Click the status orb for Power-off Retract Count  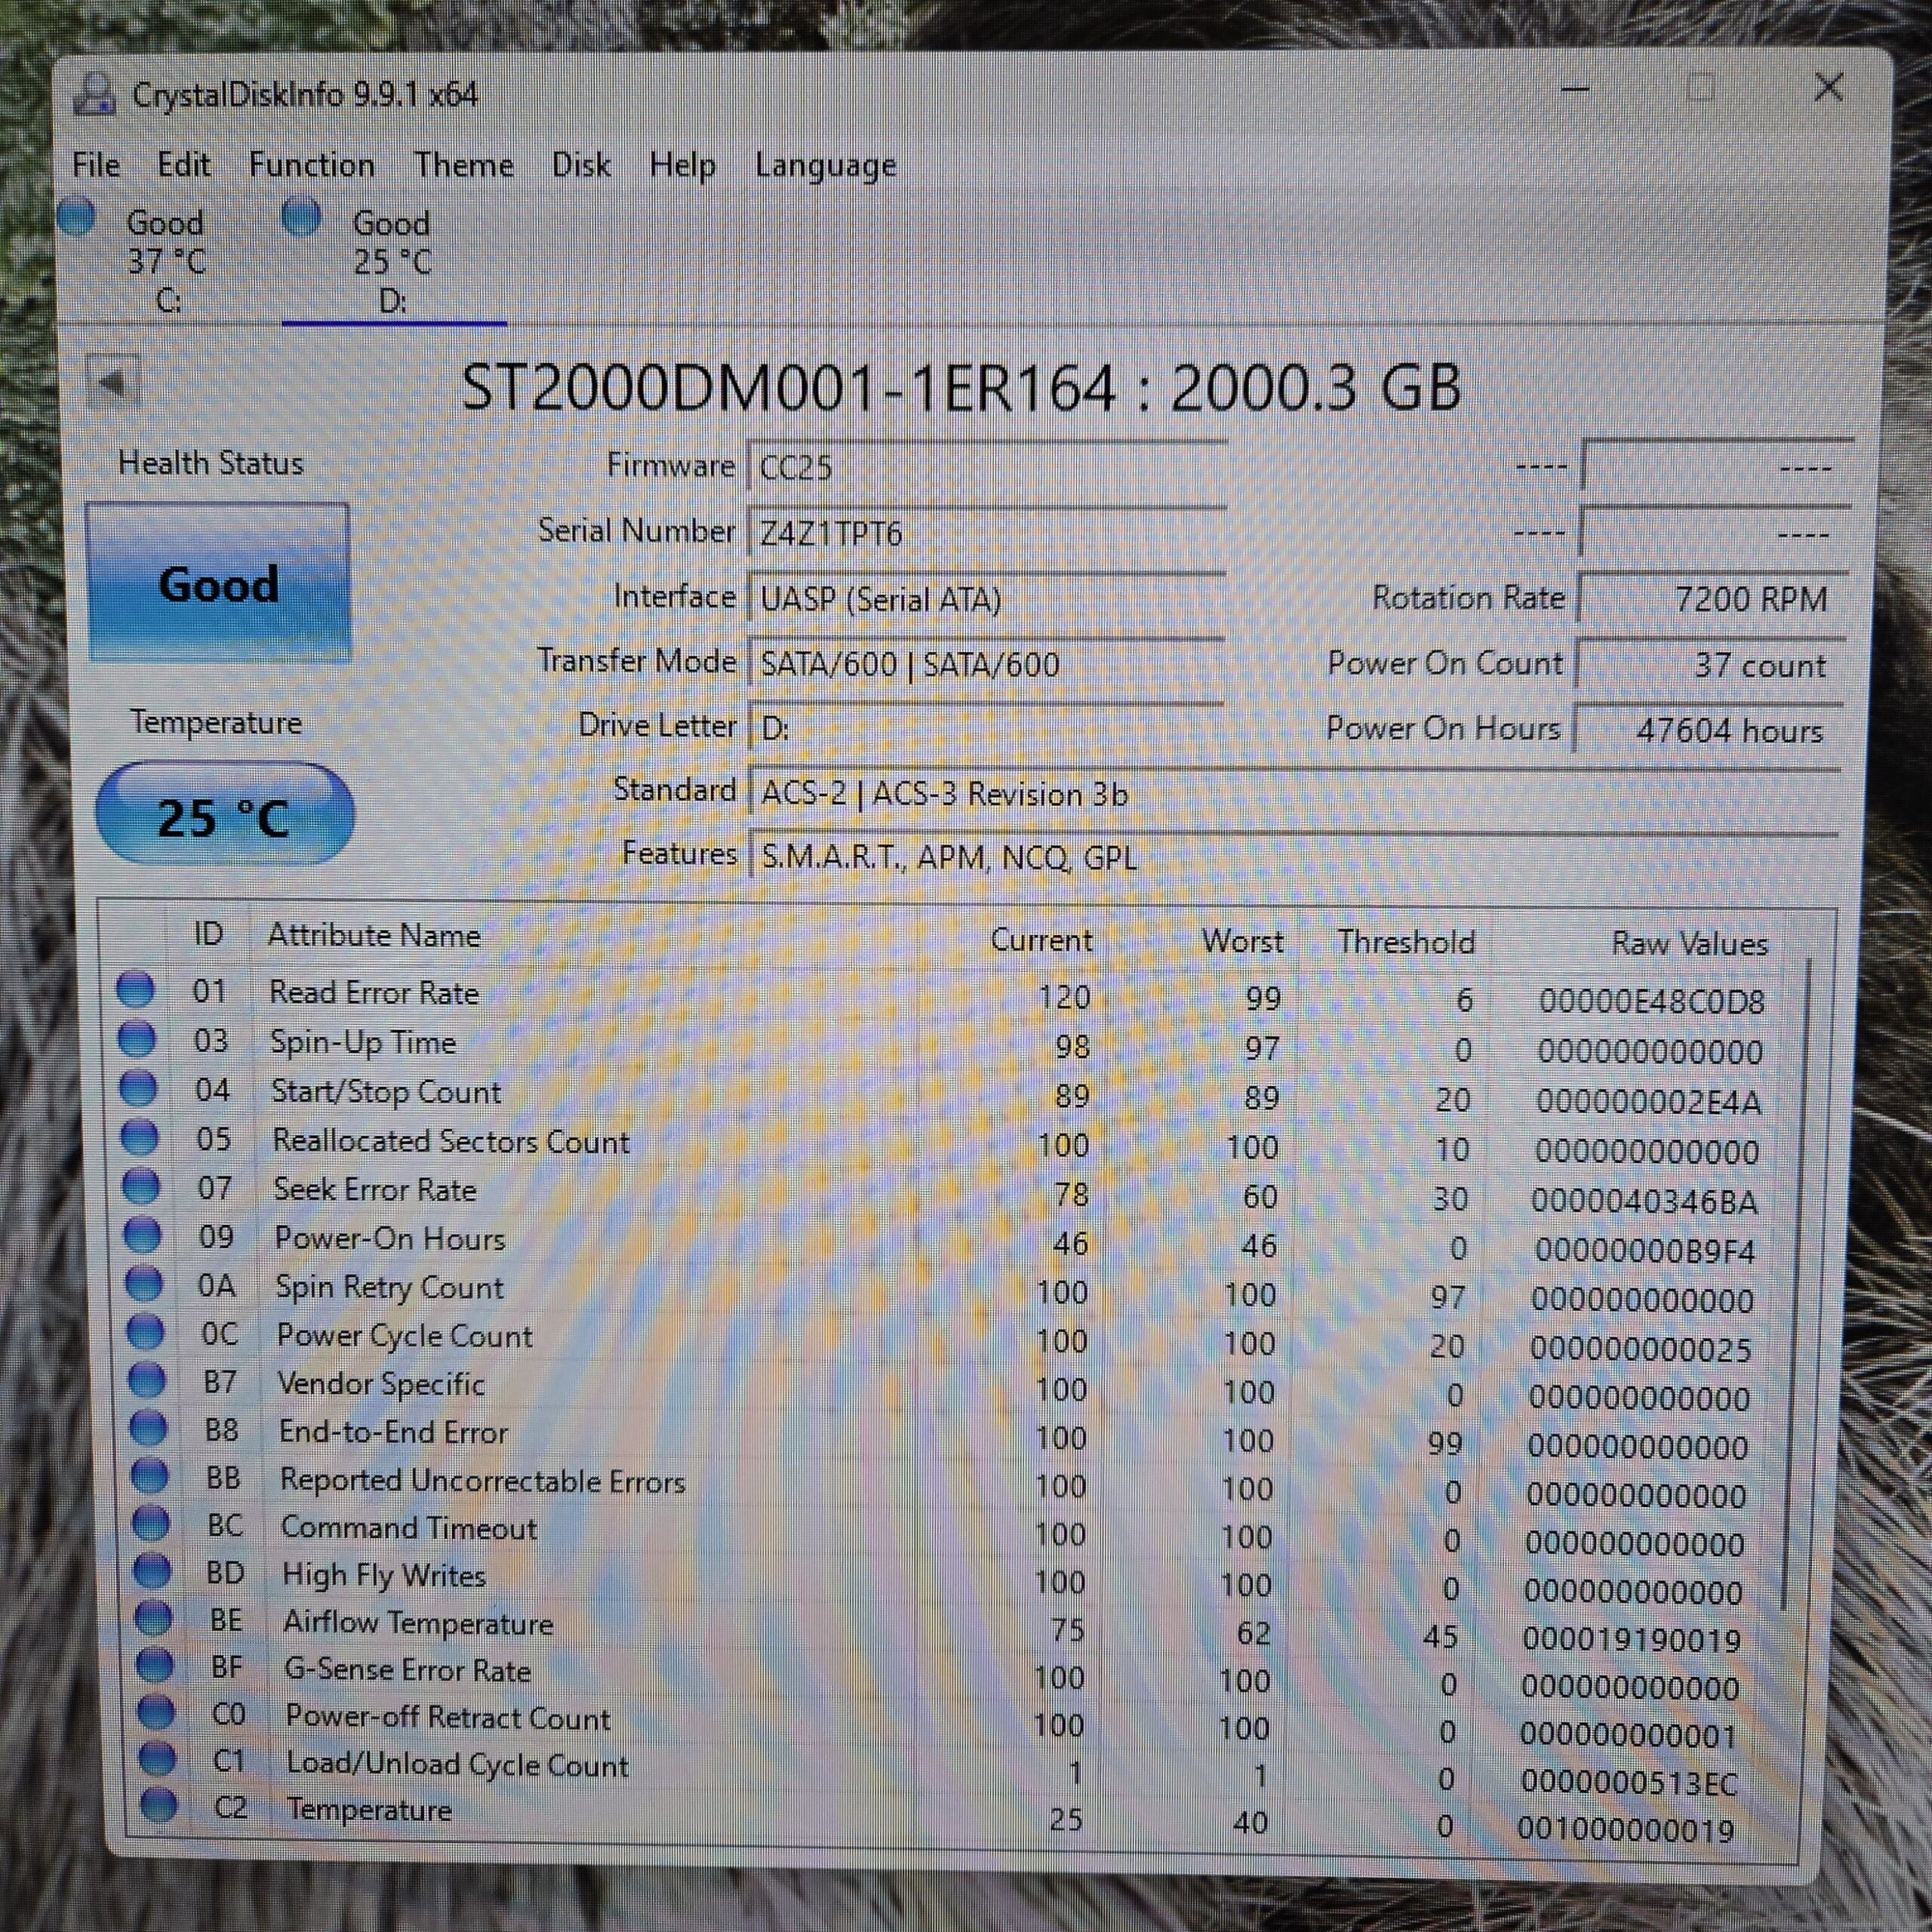pyautogui.click(x=156, y=1713)
